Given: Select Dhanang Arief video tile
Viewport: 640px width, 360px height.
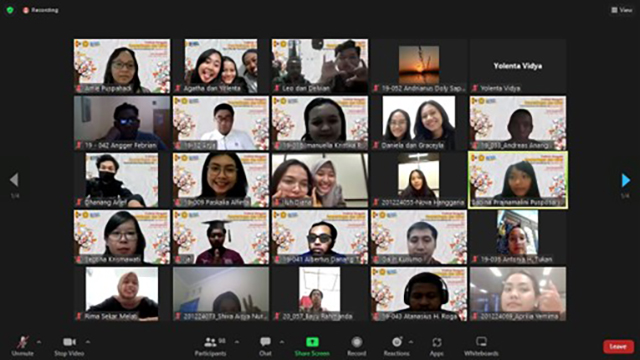Looking at the screenshot, I should [122, 180].
